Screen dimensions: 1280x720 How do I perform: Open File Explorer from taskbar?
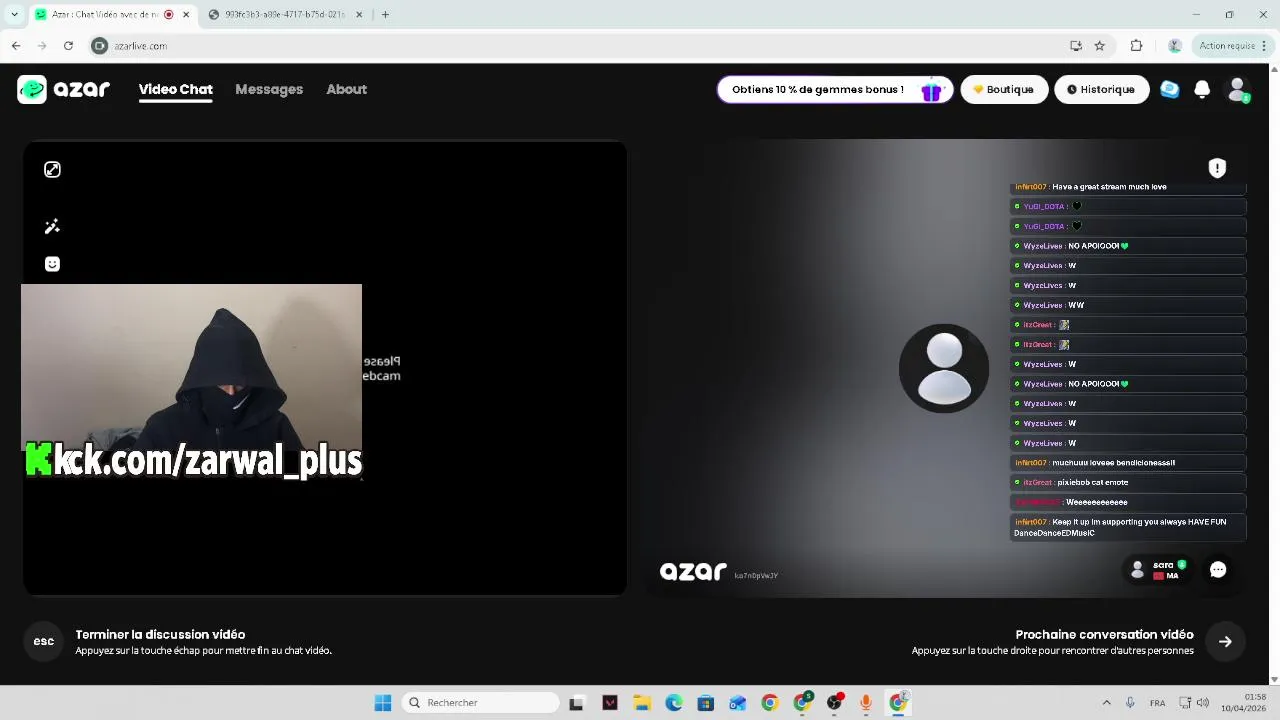pos(642,703)
